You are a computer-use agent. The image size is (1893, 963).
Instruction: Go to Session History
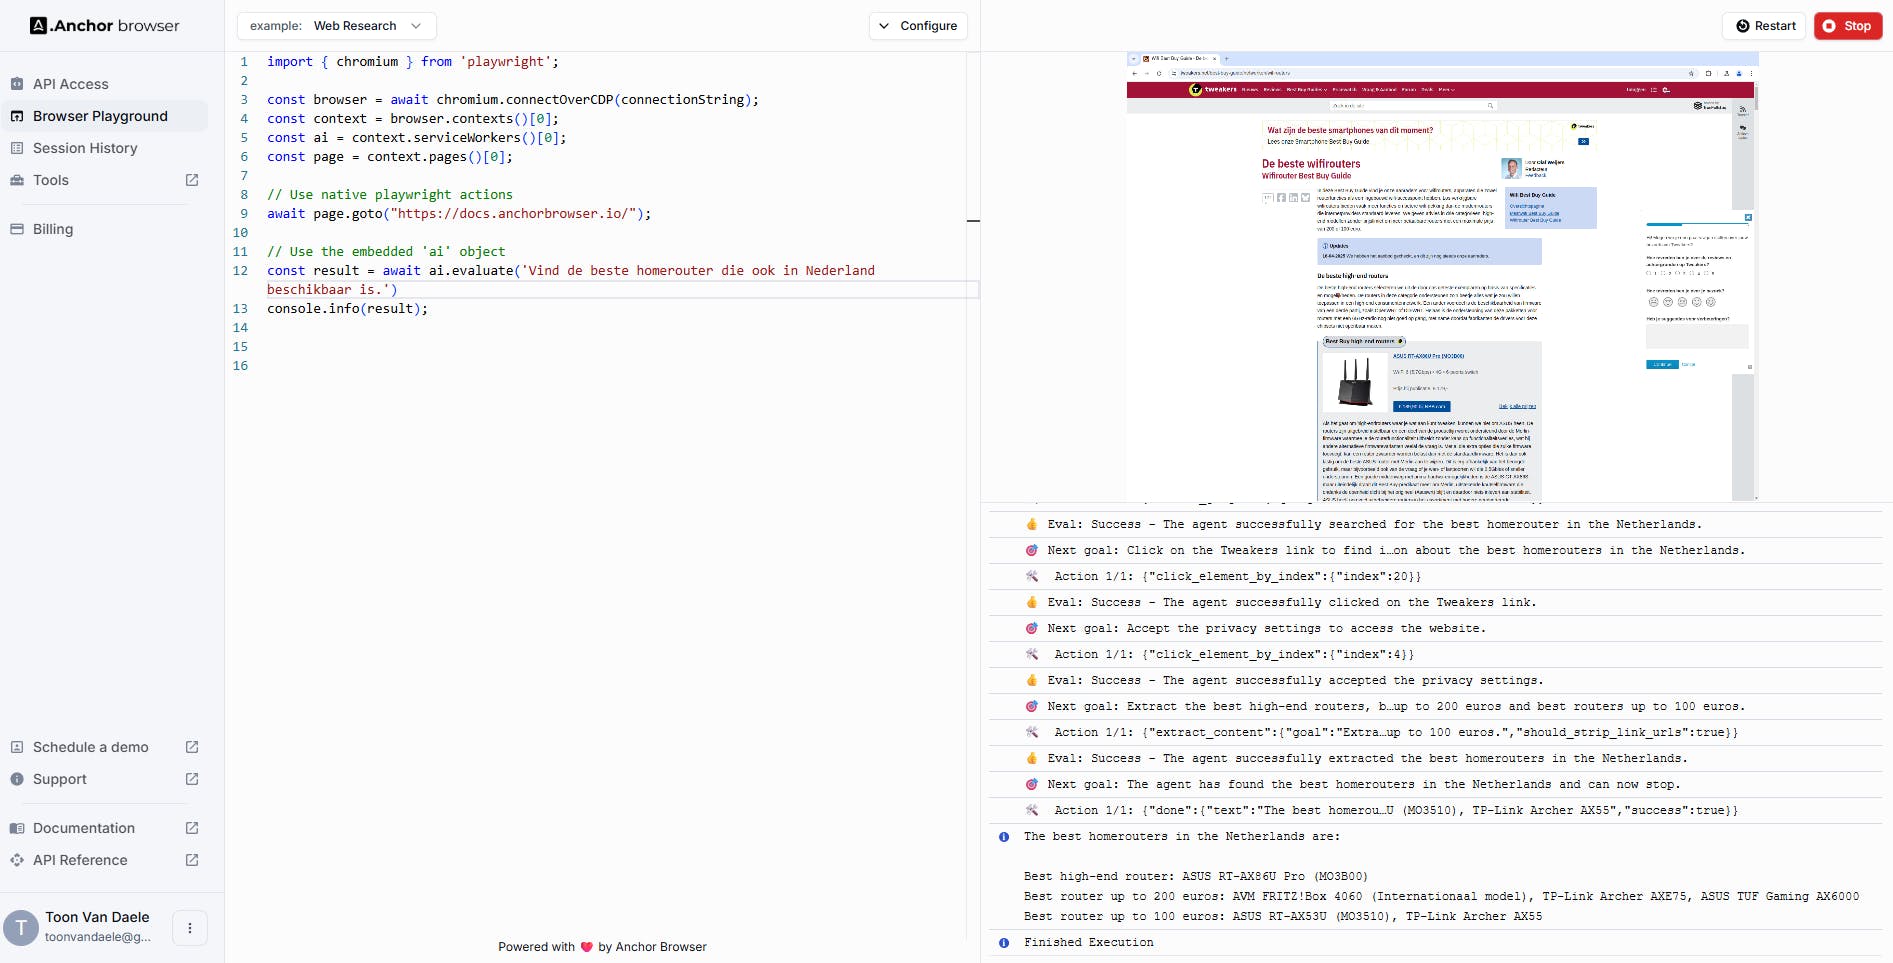(85, 148)
